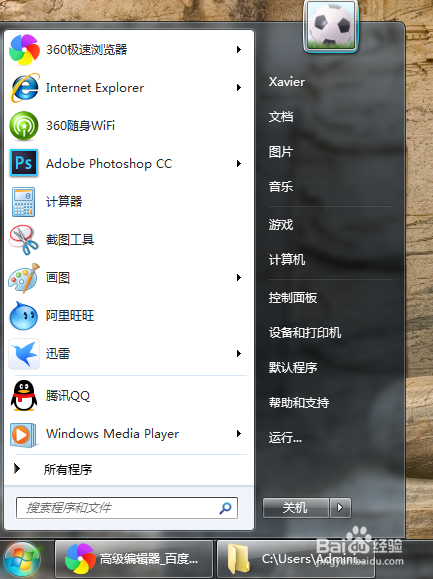Viewport: 433px width, 579px height.
Task: Open the 360随身WiFi icon
Action: [x=24, y=126]
